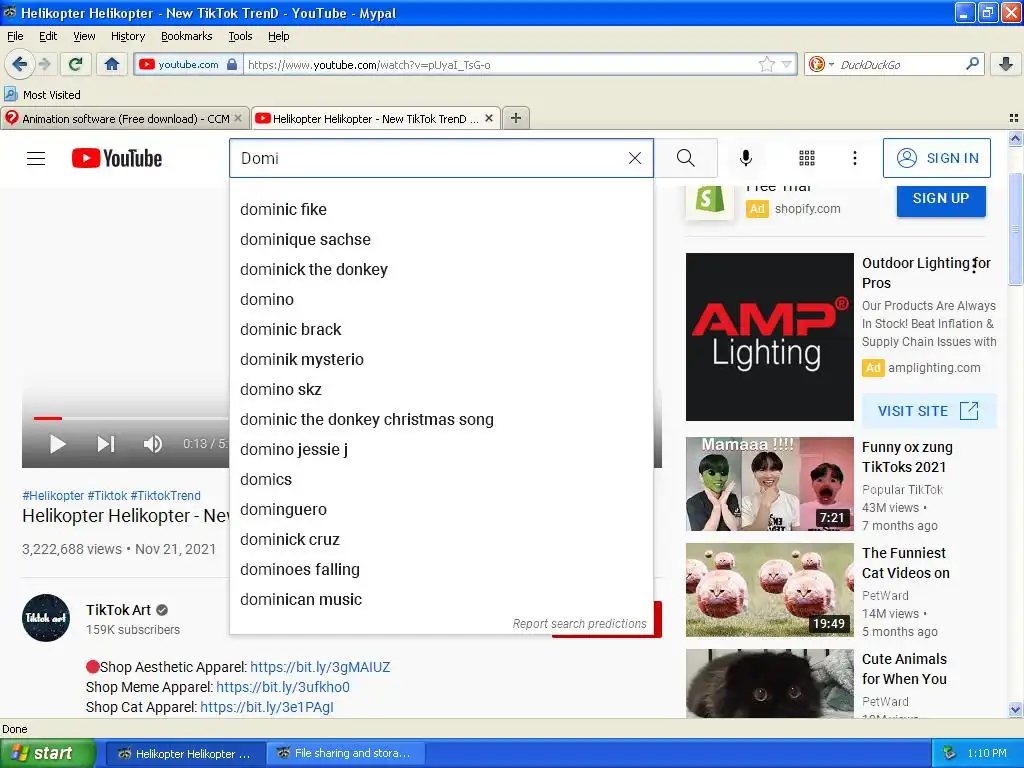Click Report search predictions link
Viewport: 1024px width, 768px height.
(x=579, y=624)
